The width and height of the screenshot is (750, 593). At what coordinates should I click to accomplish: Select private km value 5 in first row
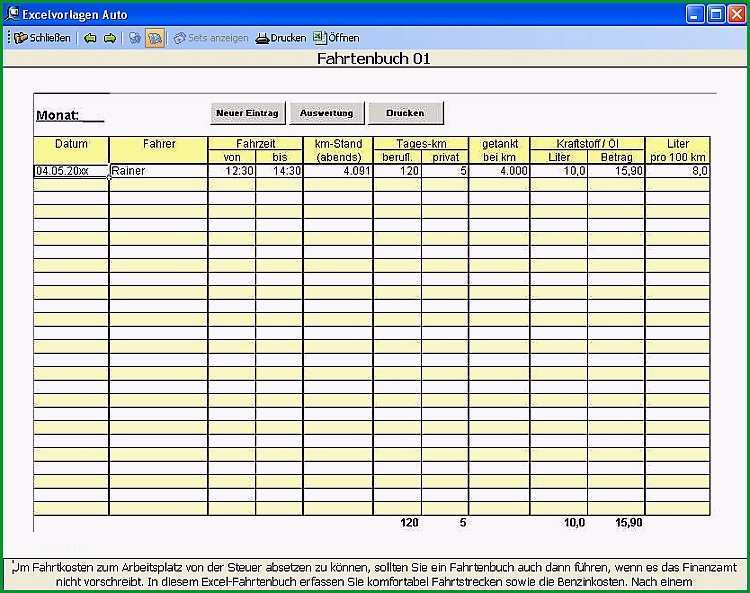point(445,171)
